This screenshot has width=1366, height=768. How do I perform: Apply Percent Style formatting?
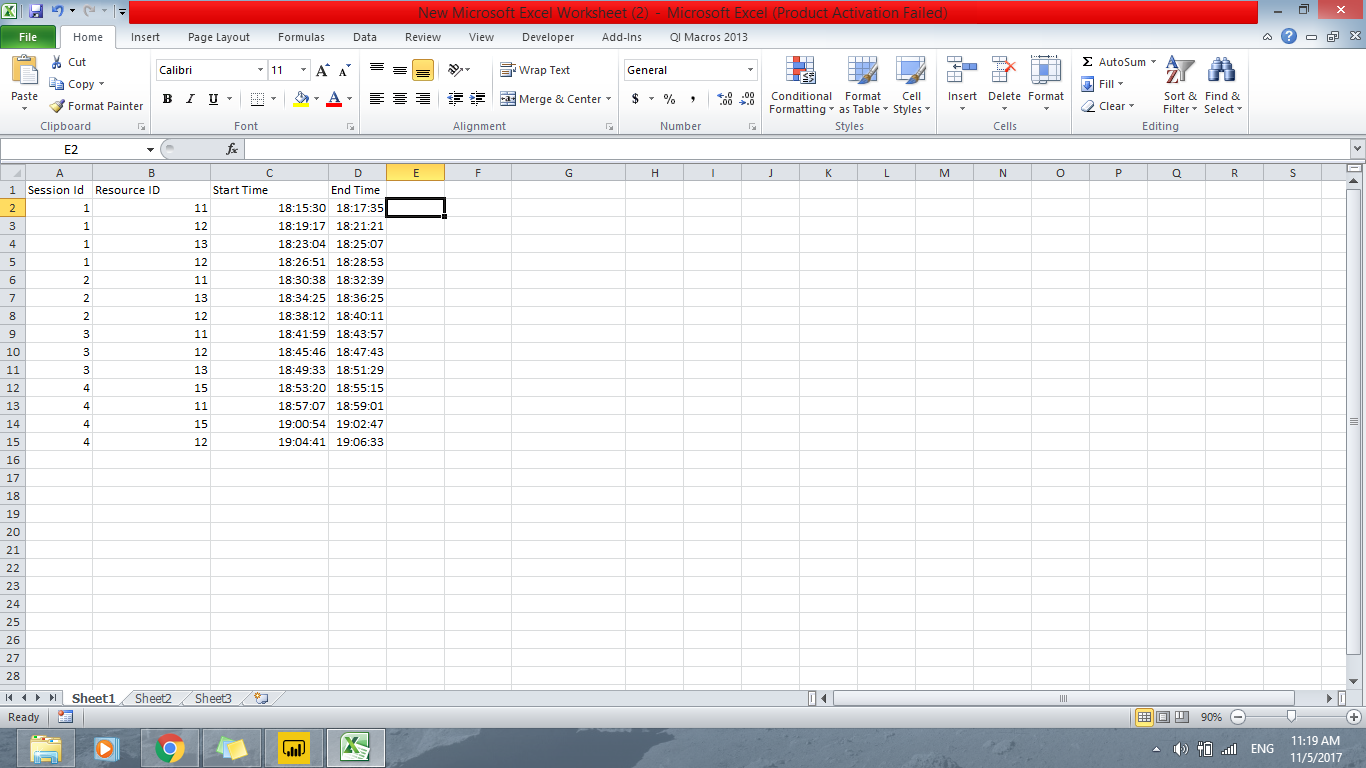coord(669,99)
